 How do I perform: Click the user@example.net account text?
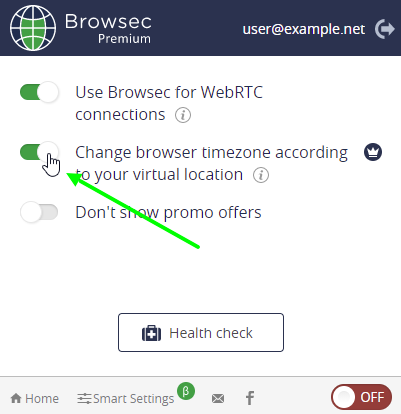point(304,29)
